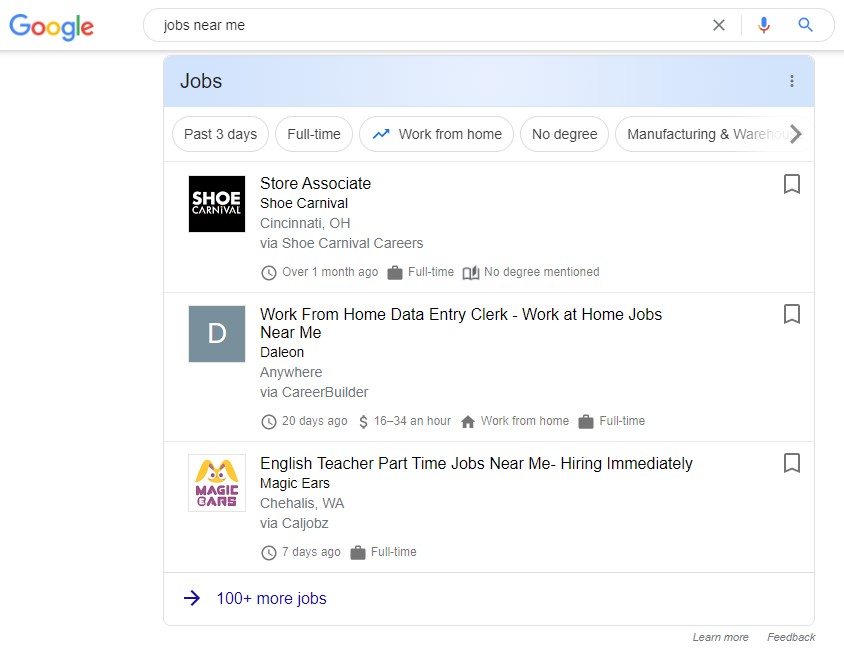Save the Daleon Data Entry Clerk job
The image size is (844, 661).
[x=791, y=314]
